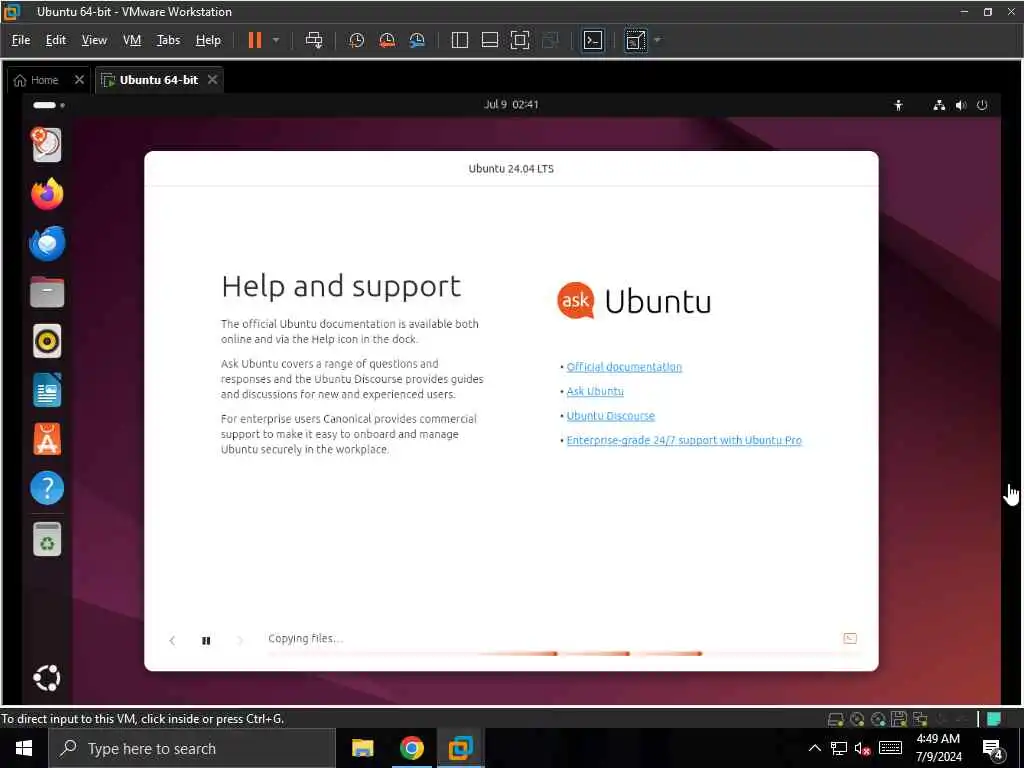This screenshot has width=1024, height=768.
Task: Open the App Center from the dock
Action: click(47, 439)
